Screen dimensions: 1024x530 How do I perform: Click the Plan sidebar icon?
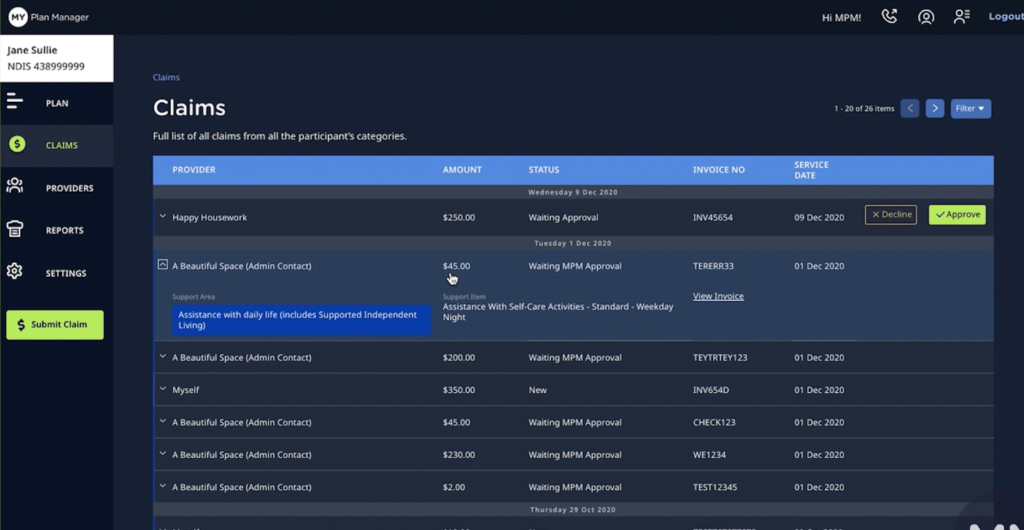tap(15, 102)
